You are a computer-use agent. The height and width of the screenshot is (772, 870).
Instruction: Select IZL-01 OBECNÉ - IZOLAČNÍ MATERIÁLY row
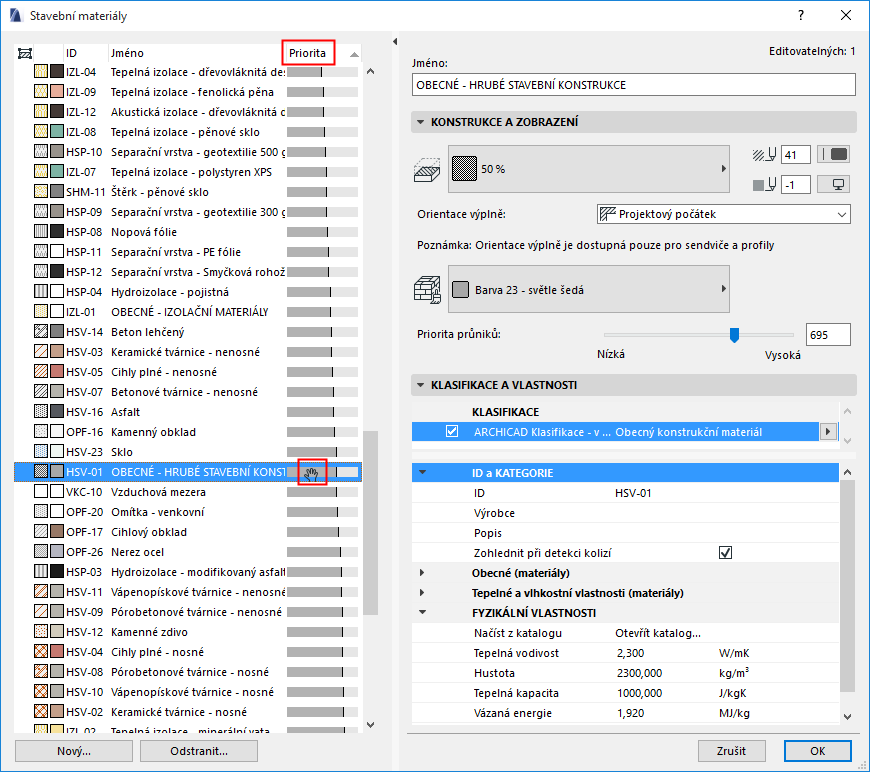tap(188, 312)
